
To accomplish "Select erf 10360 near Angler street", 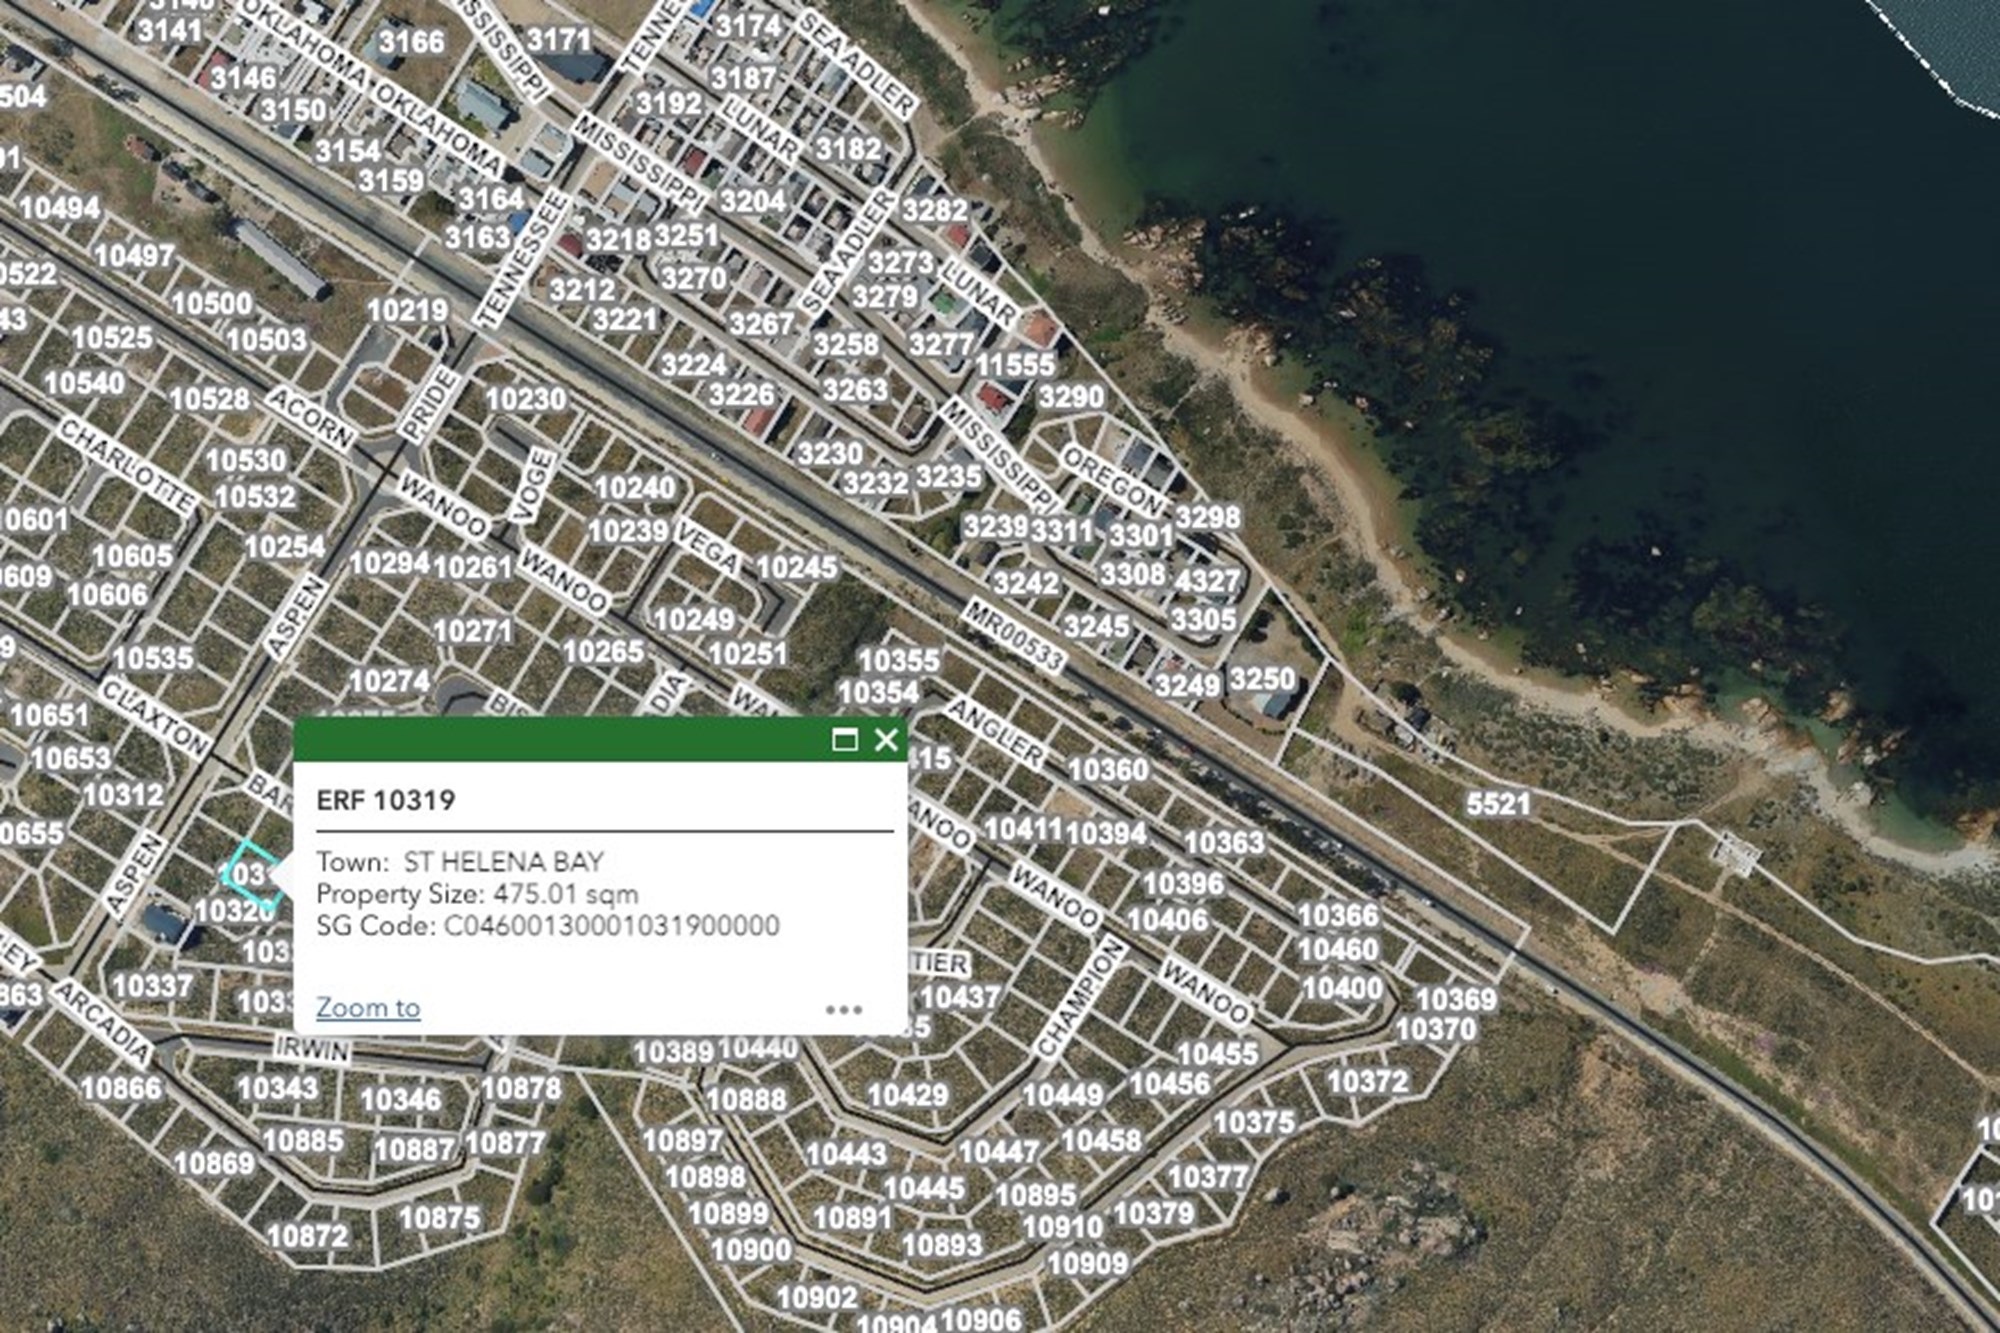I will [1108, 770].
